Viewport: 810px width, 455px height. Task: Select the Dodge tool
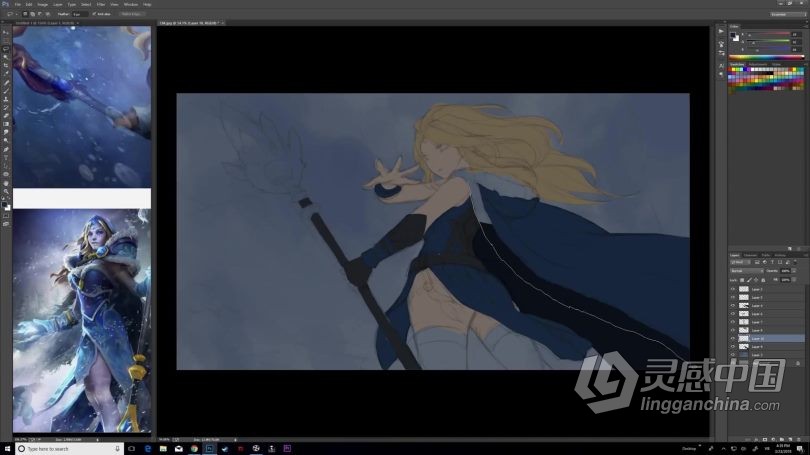[x=6, y=140]
